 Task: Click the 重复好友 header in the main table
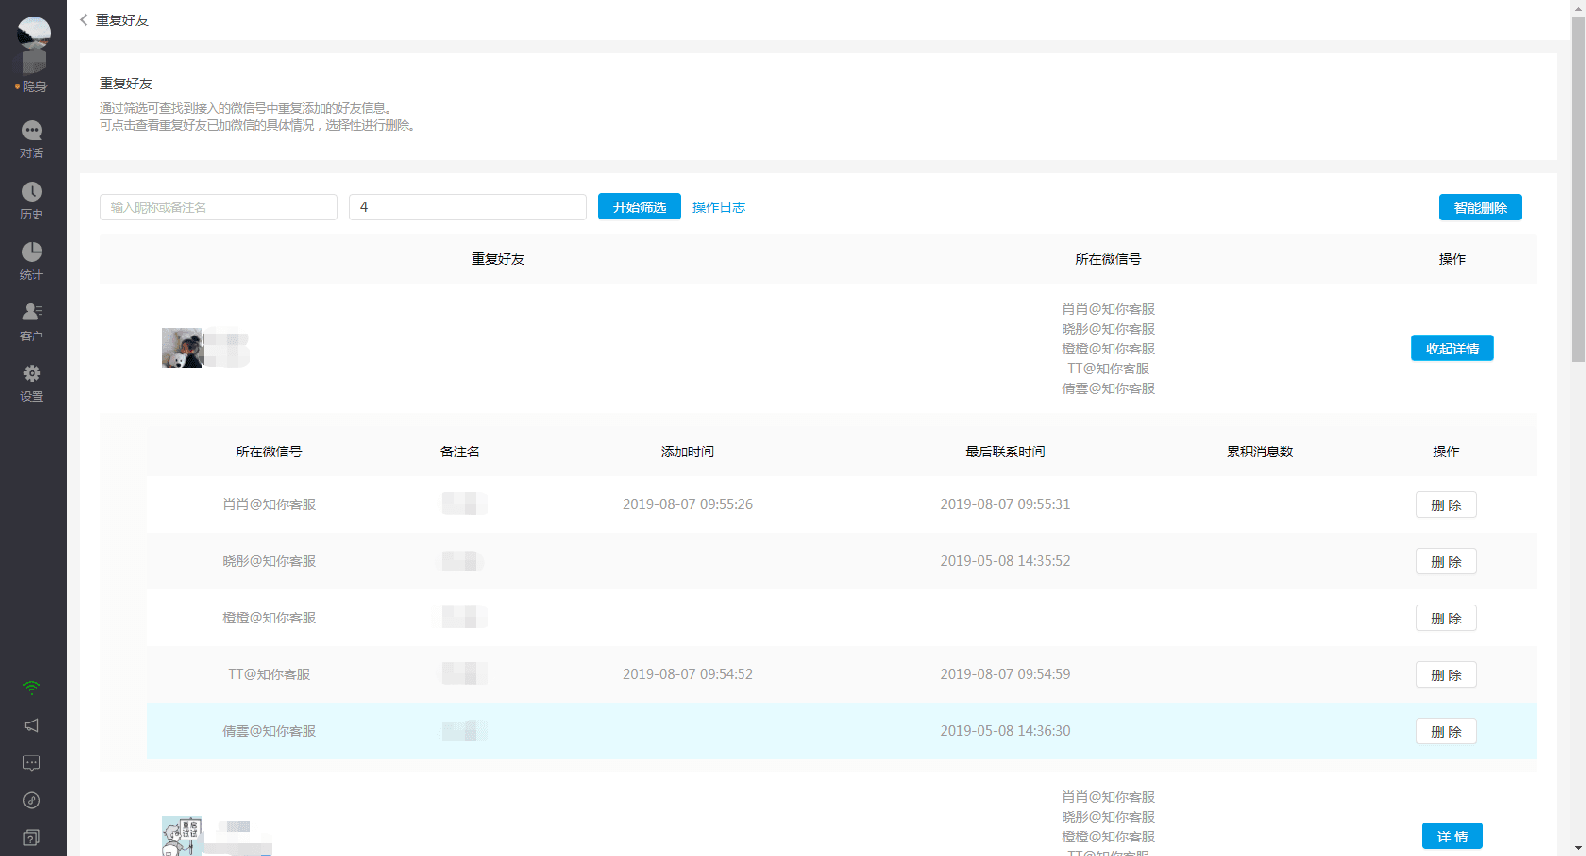tap(498, 259)
